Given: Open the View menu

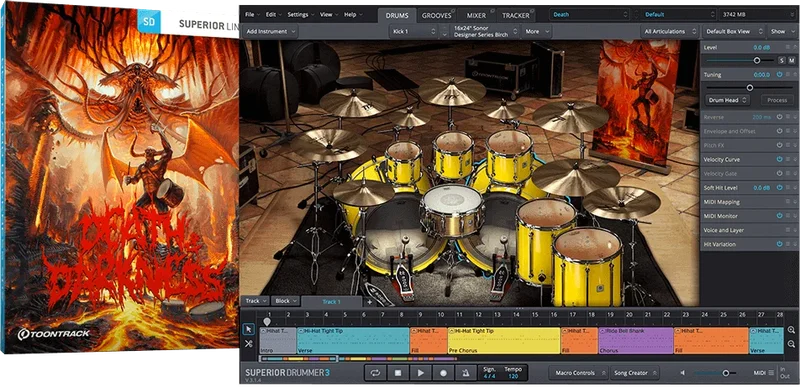Looking at the screenshot, I should pos(329,15).
